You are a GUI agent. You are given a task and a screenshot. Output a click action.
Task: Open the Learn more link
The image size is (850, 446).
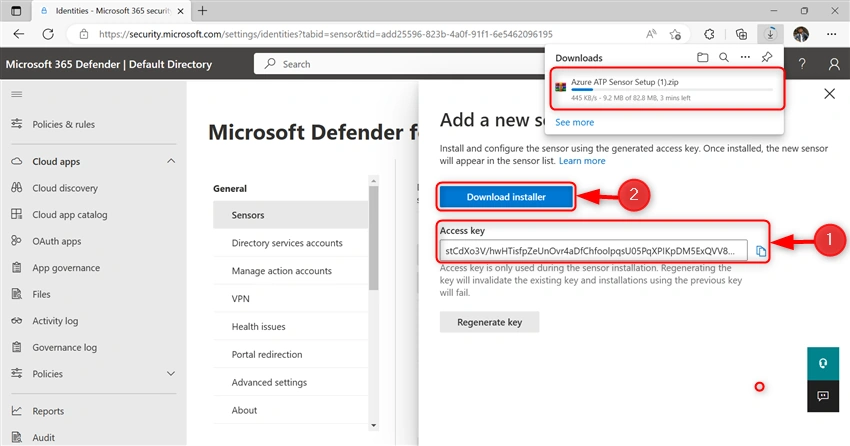(582, 161)
